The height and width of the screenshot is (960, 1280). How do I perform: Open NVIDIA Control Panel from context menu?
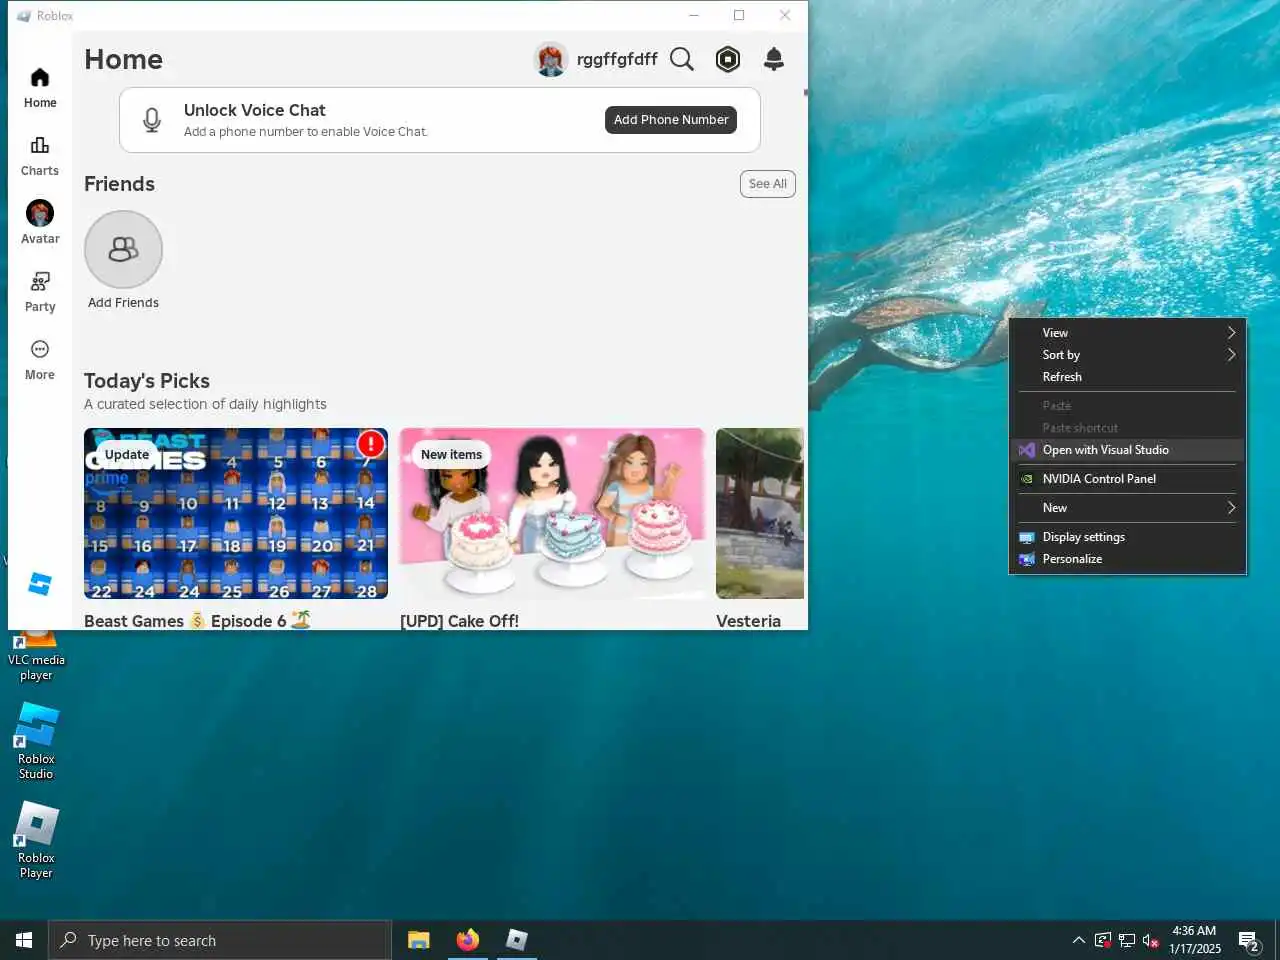point(1128,479)
